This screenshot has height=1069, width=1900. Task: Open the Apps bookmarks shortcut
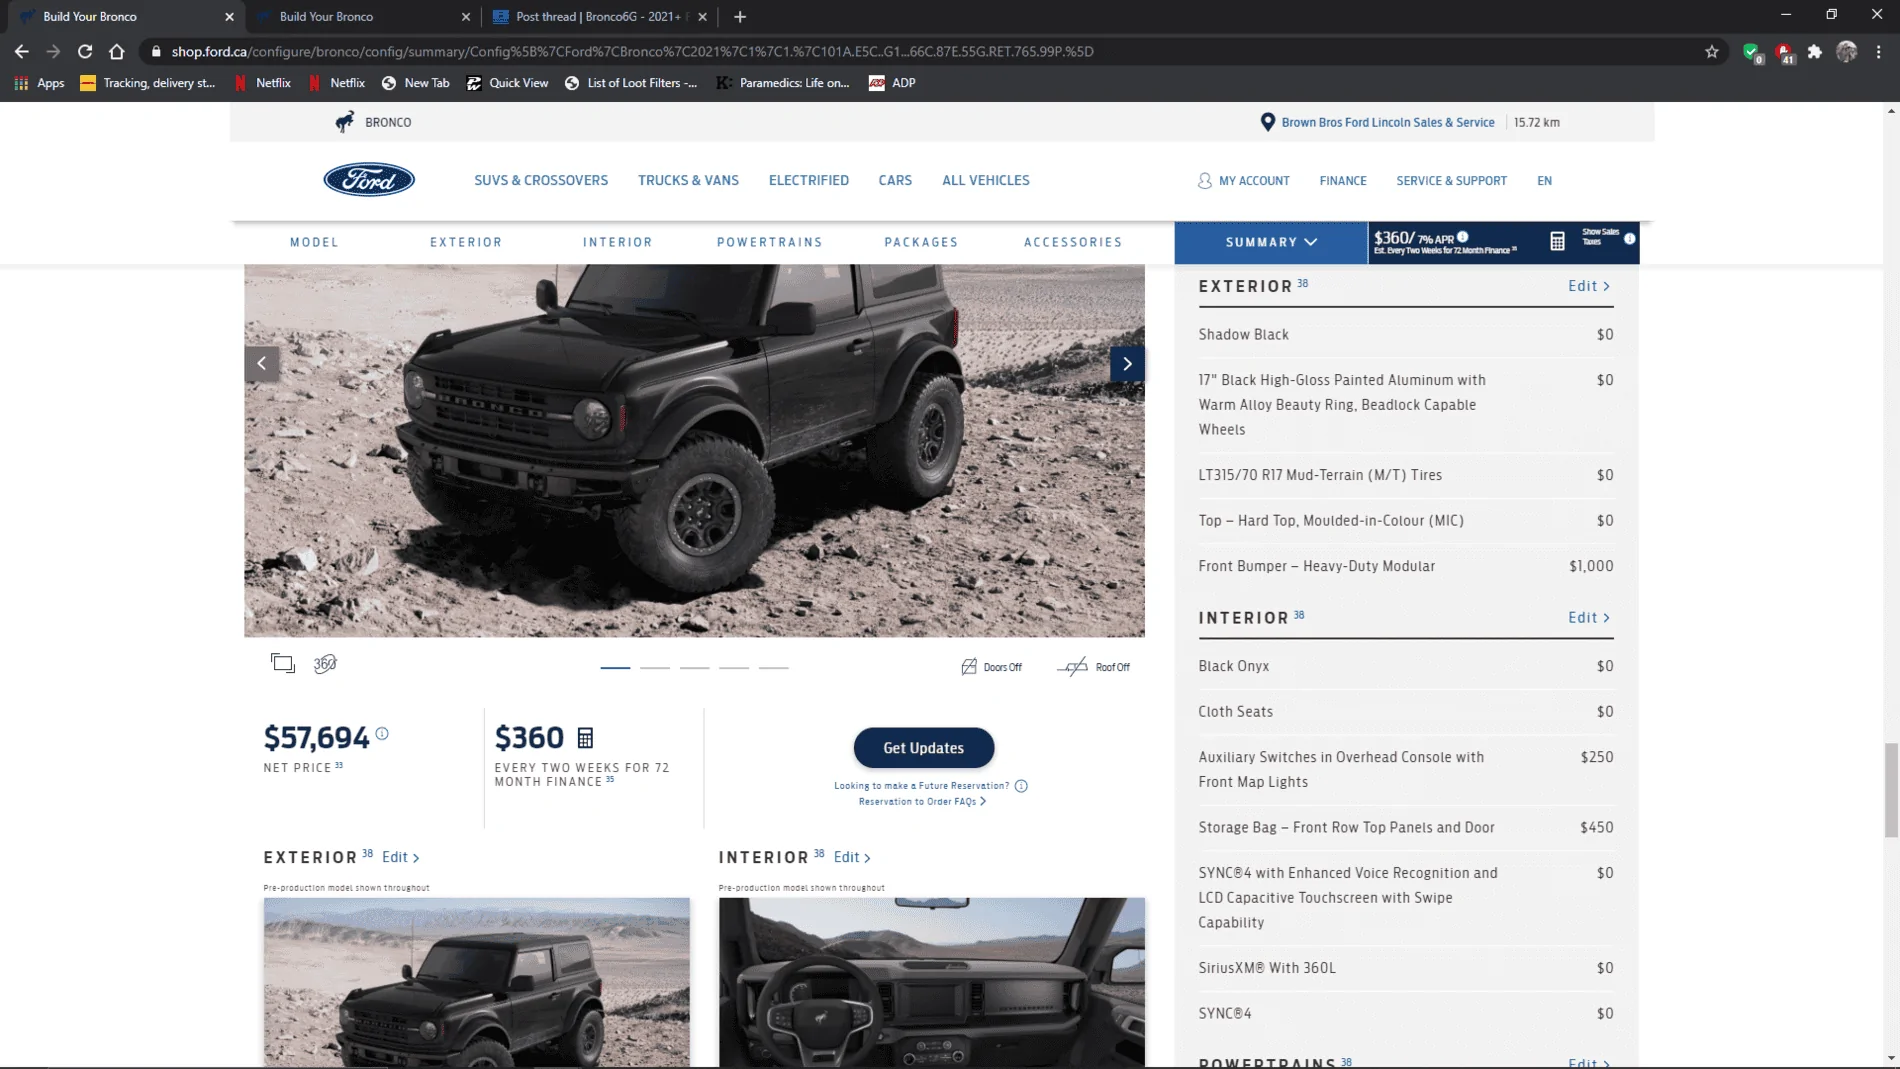pyautogui.click(x=40, y=83)
